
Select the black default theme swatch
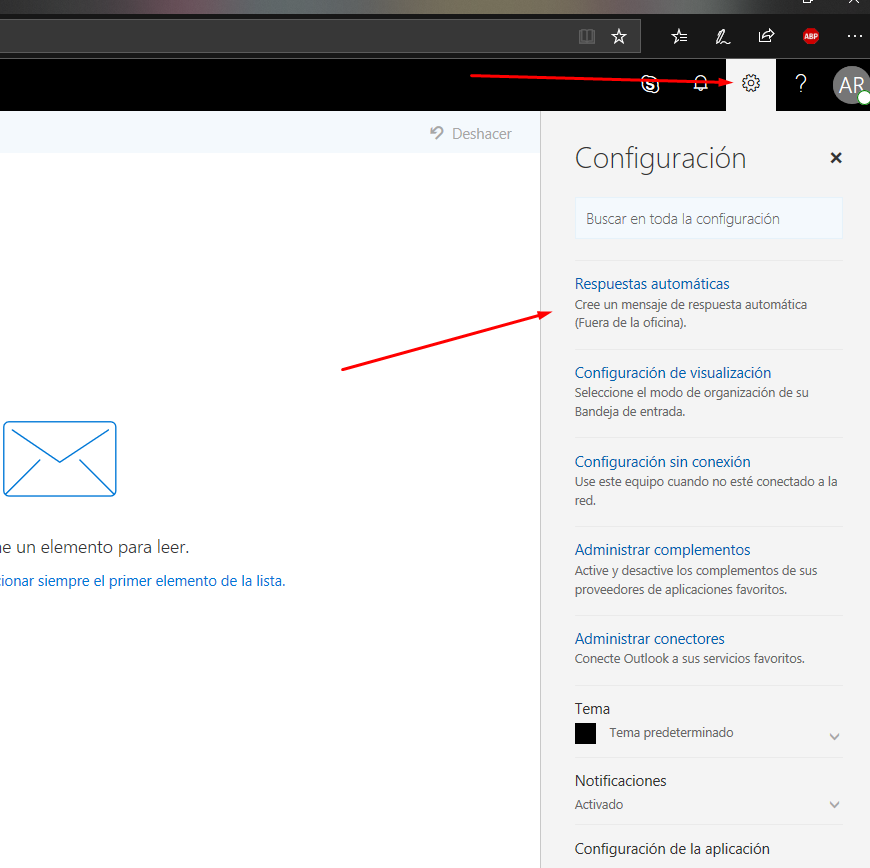point(586,733)
